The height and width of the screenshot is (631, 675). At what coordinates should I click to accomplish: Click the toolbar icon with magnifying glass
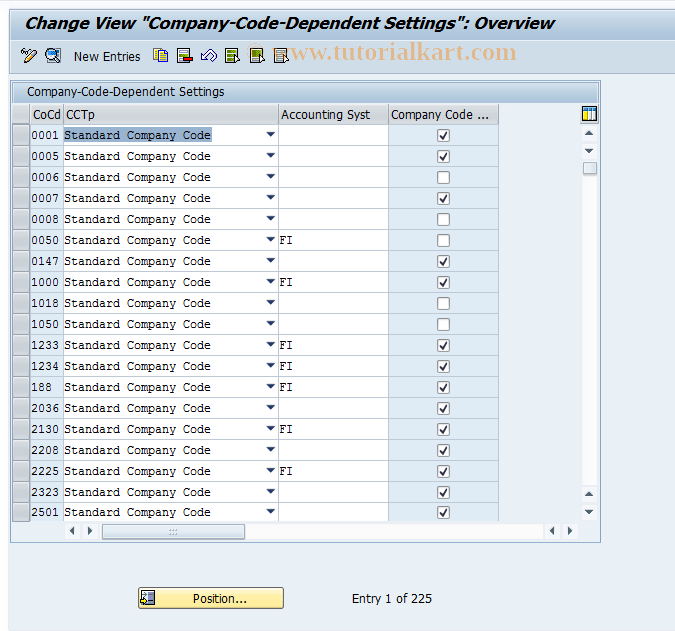coord(52,56)
